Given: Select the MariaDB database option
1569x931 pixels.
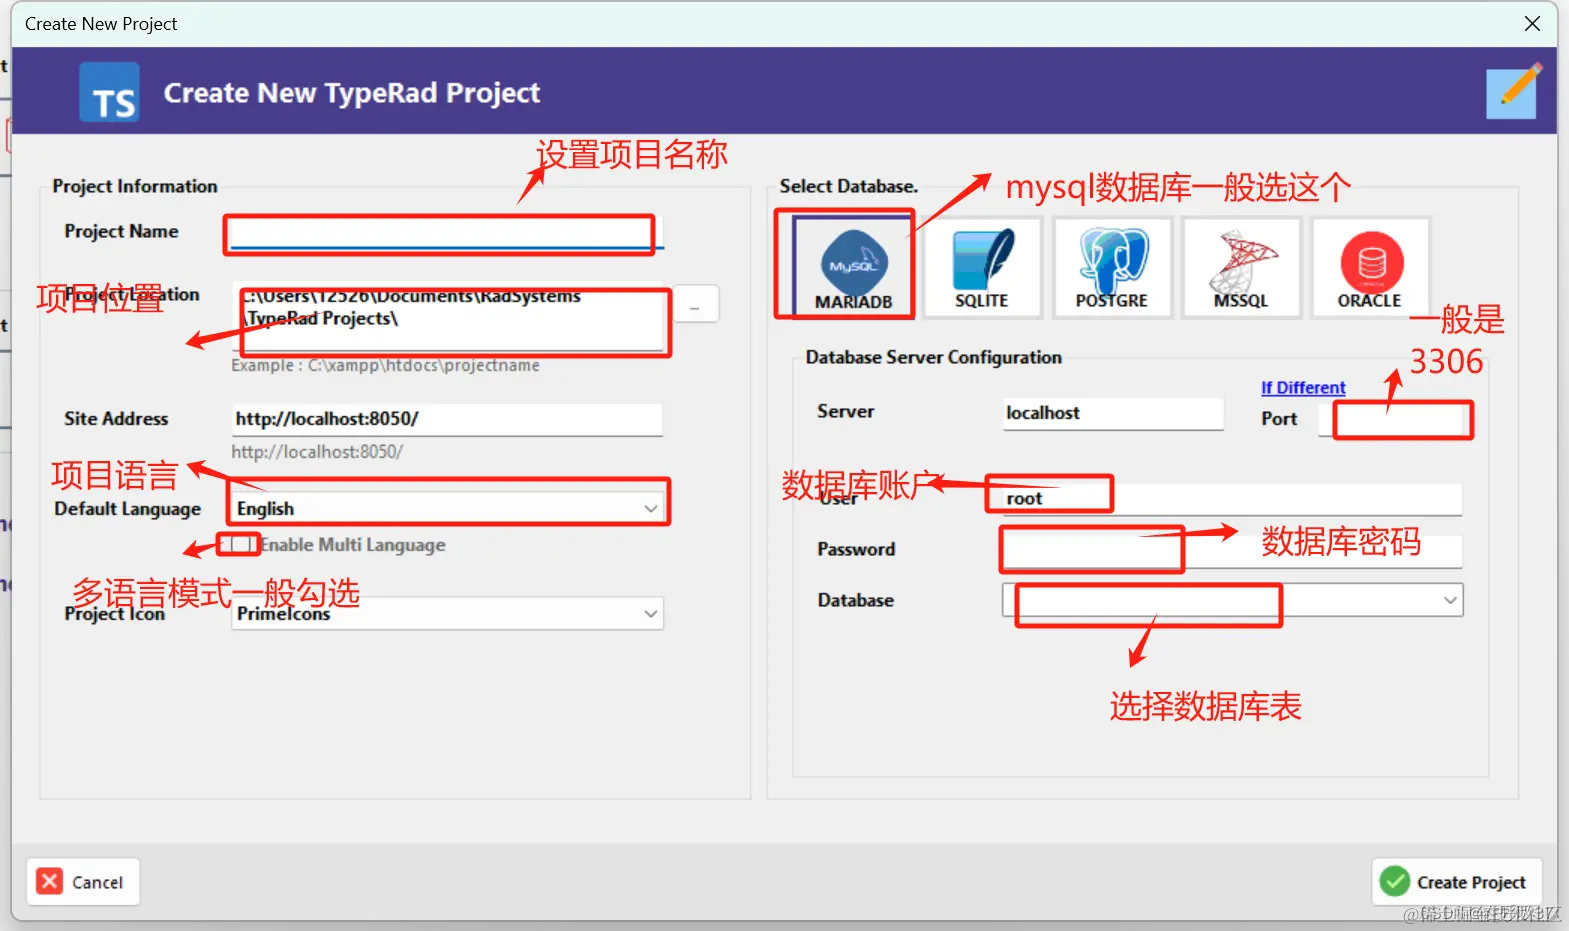Looking at the screenshot, I should (853, 266).
